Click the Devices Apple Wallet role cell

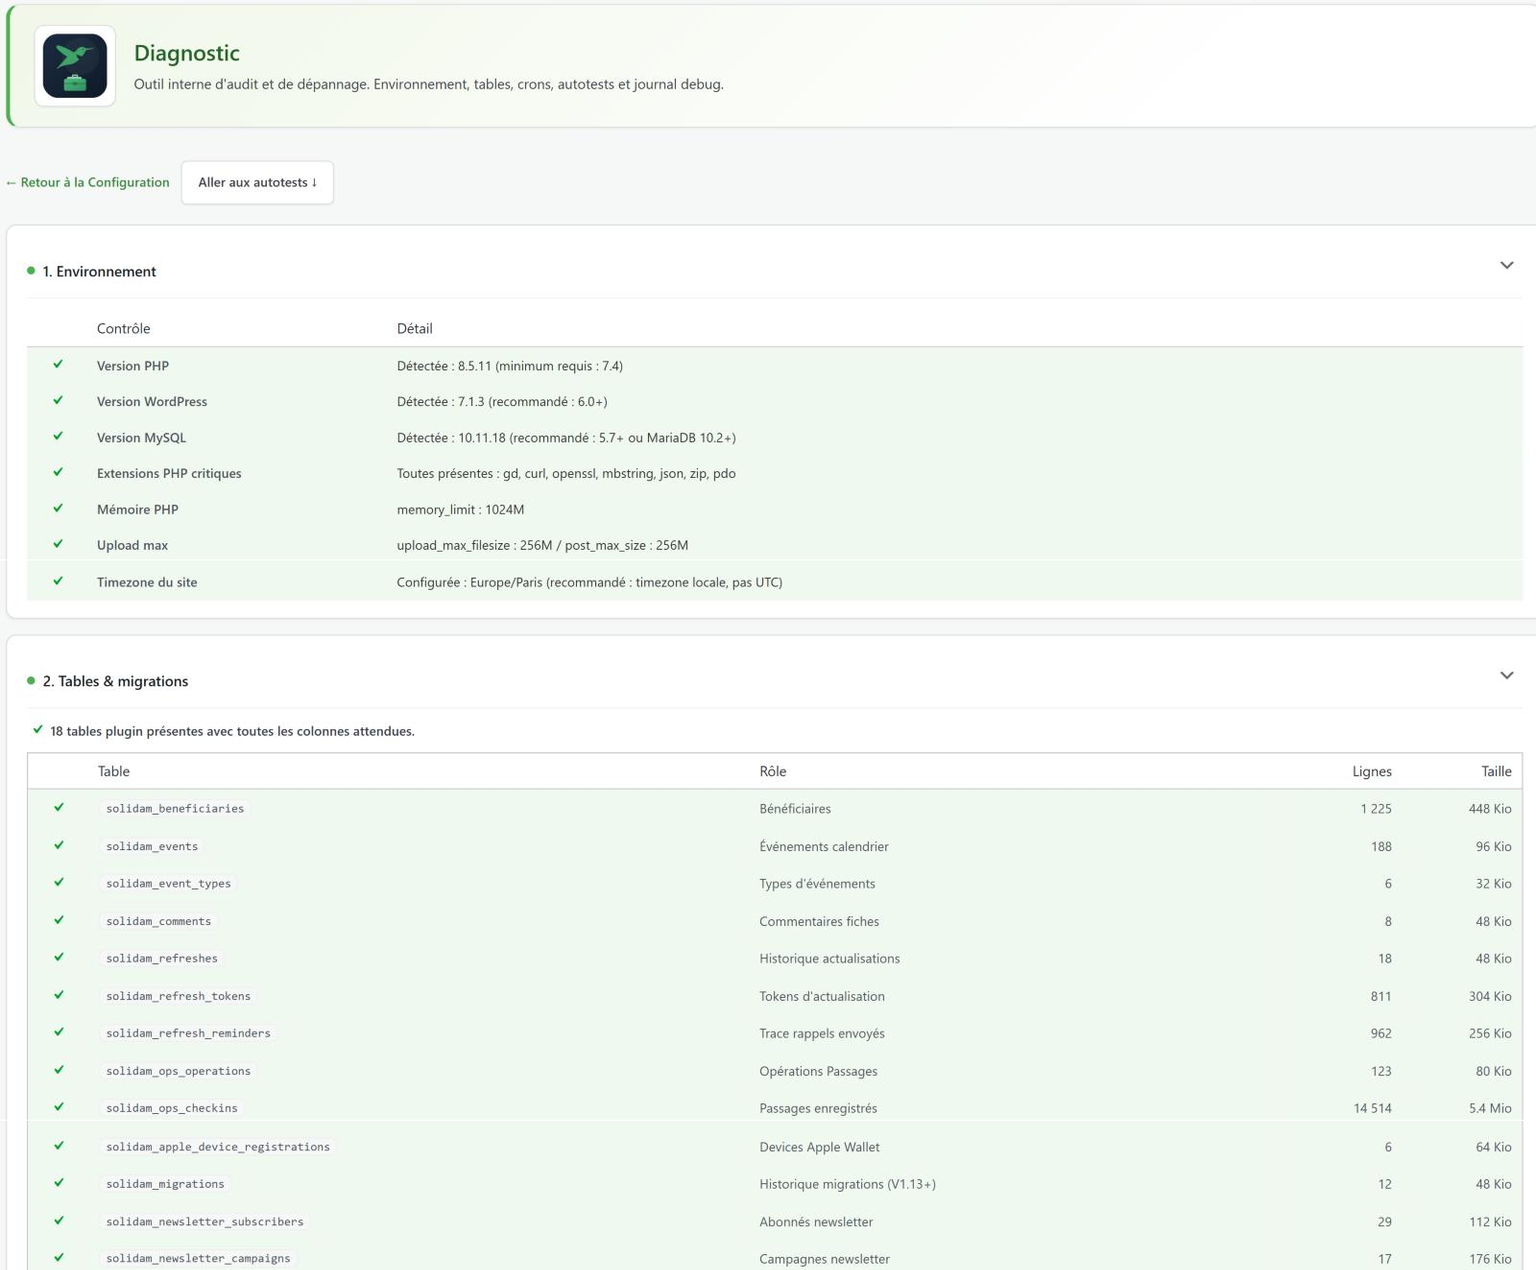(x=819, y=1147)
